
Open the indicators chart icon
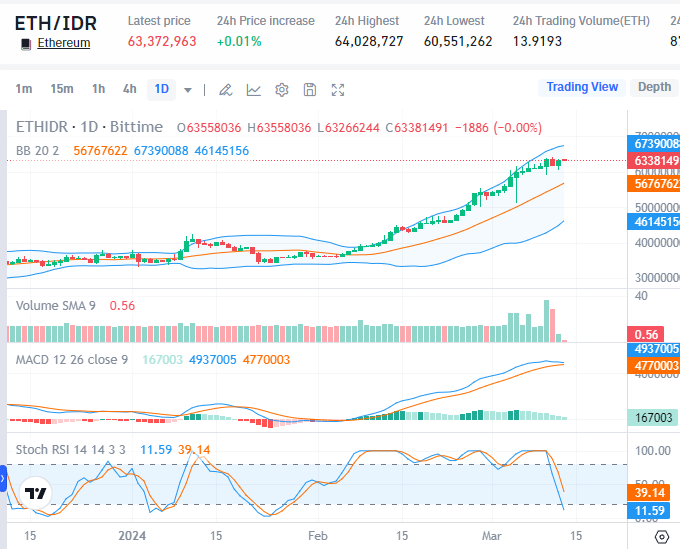[254, 89]
